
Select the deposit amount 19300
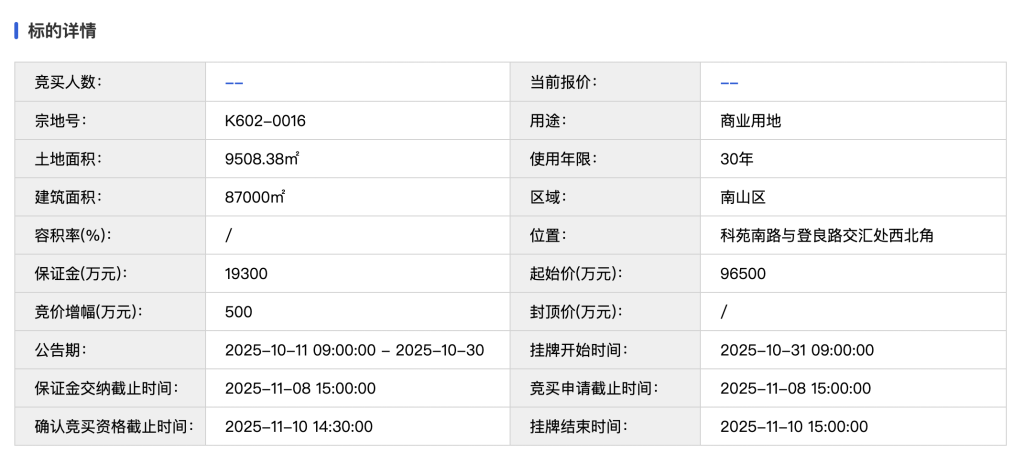(246, 273)
